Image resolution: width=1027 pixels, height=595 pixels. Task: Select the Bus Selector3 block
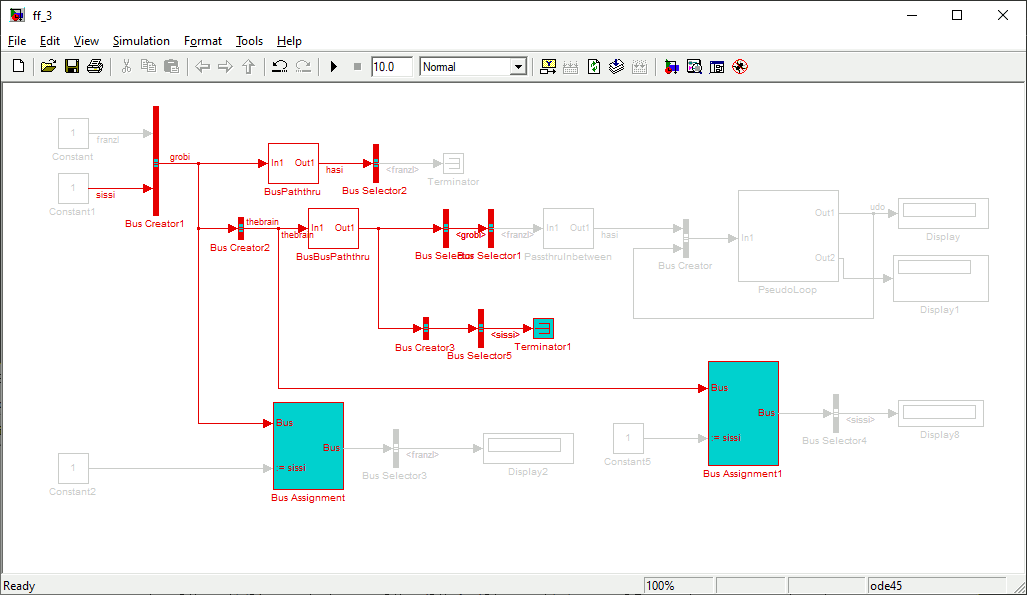[396, 449]
